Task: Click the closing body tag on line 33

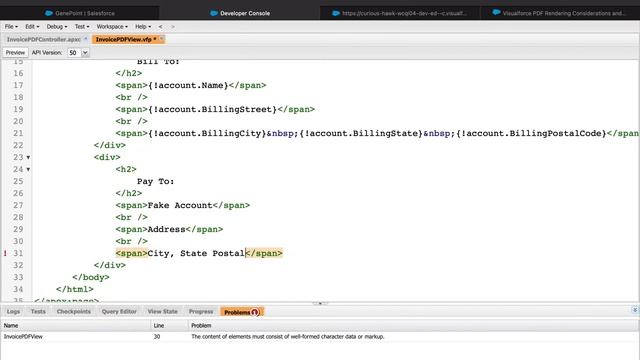Action: click(x=91, y=278)
